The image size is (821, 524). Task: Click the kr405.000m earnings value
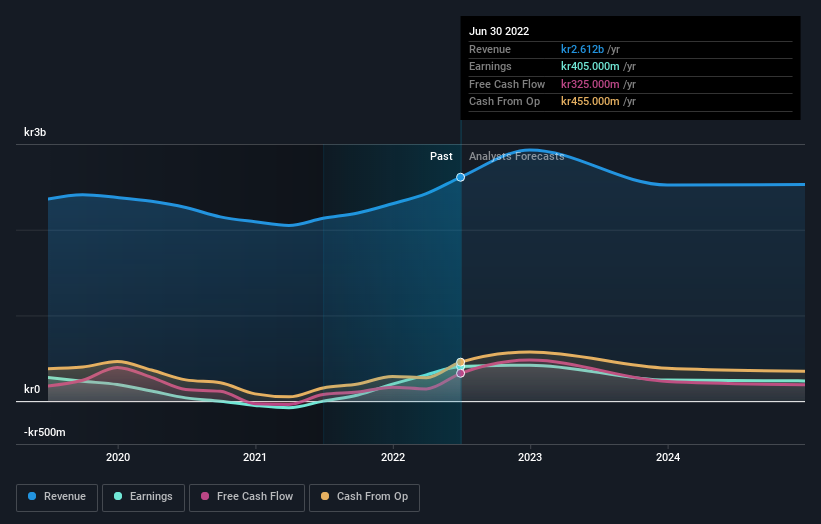[x=590, y=66]
